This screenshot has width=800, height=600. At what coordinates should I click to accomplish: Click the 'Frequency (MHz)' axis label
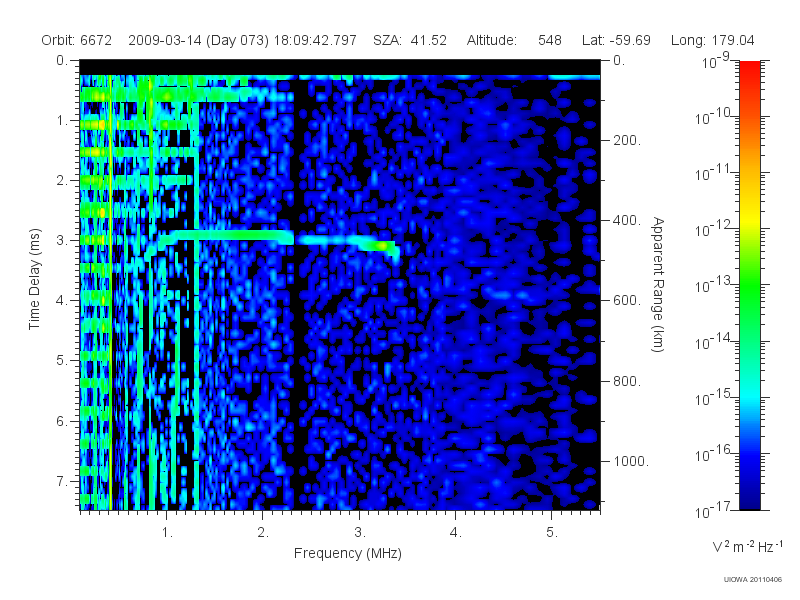pos(347,554)
